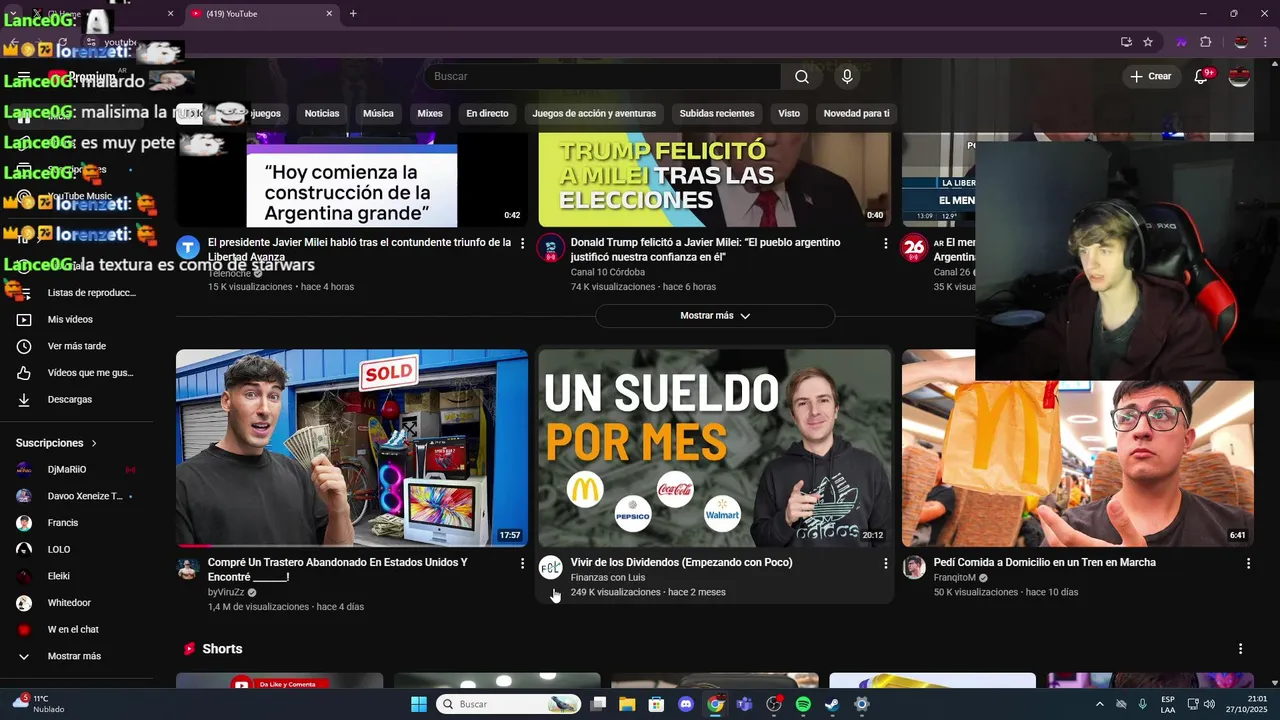Open Un Sueldo Por Mes video thumbnail

click(715, 448)
